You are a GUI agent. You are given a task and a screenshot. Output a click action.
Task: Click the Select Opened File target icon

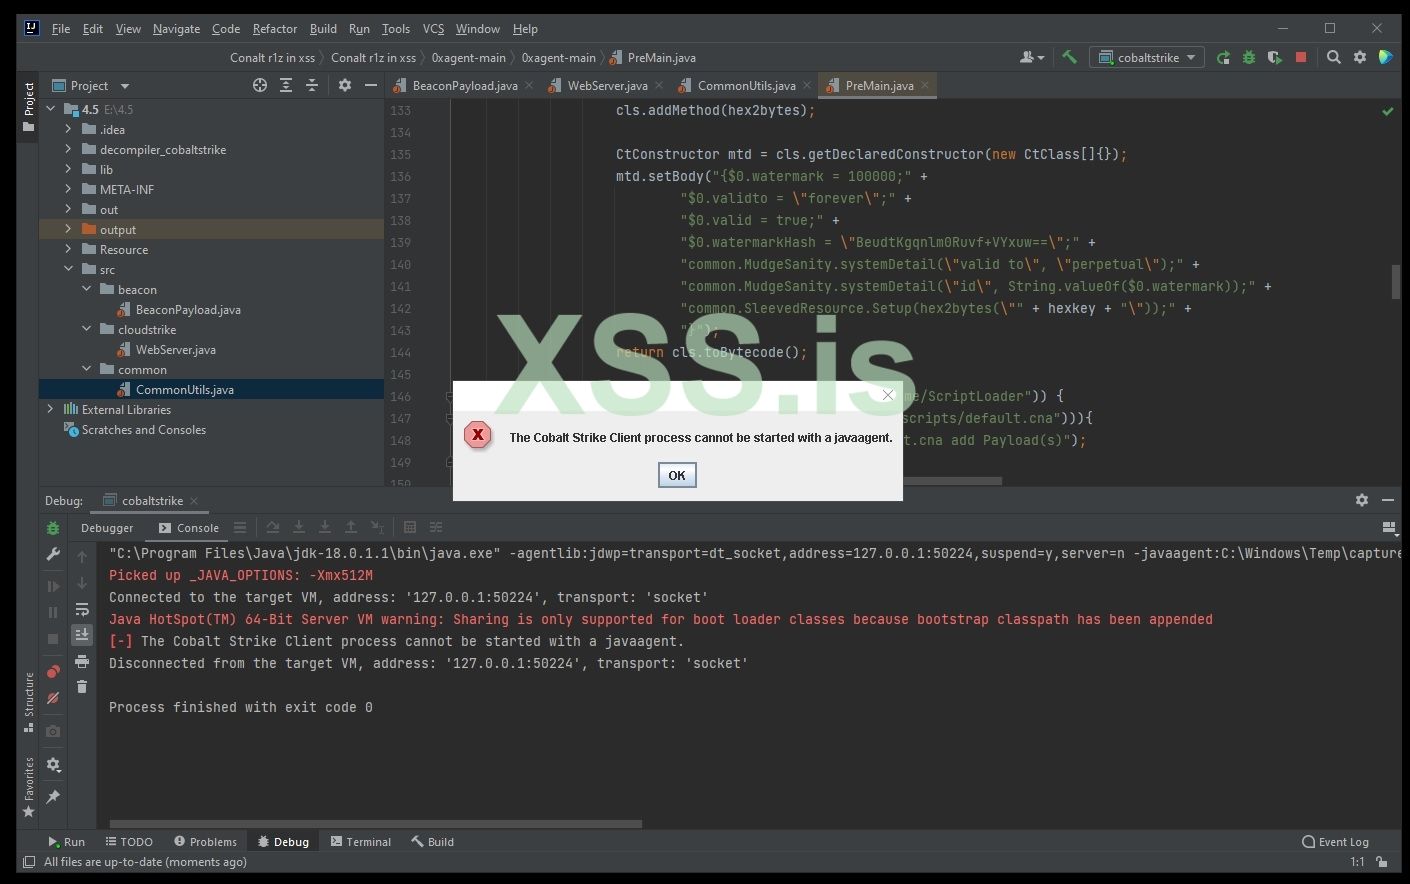pos(260,85)
